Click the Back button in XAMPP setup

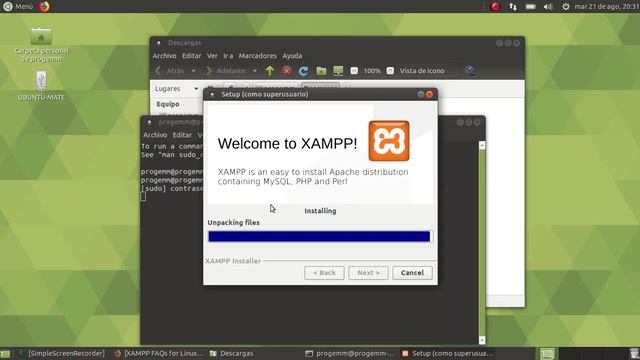point(324,273)
